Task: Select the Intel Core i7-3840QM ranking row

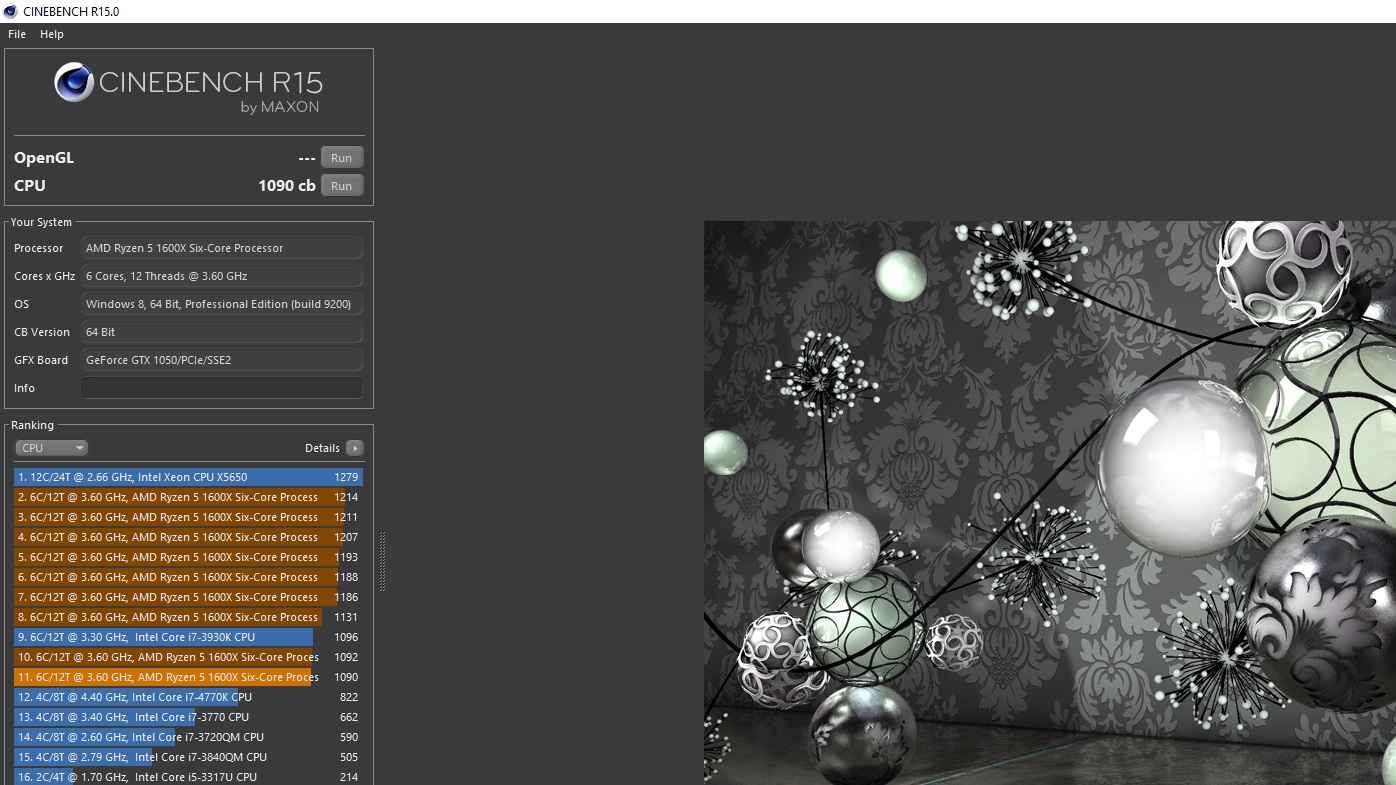Action: (188, 757)
